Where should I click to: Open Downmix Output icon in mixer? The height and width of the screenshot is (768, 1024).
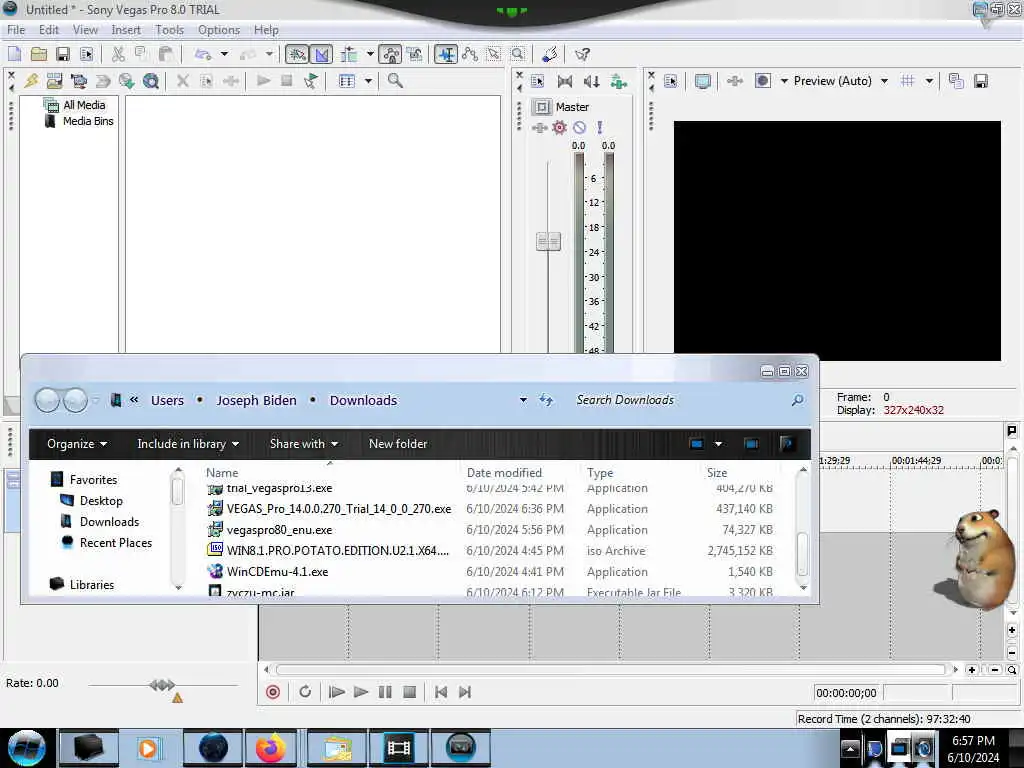(565, 81)
